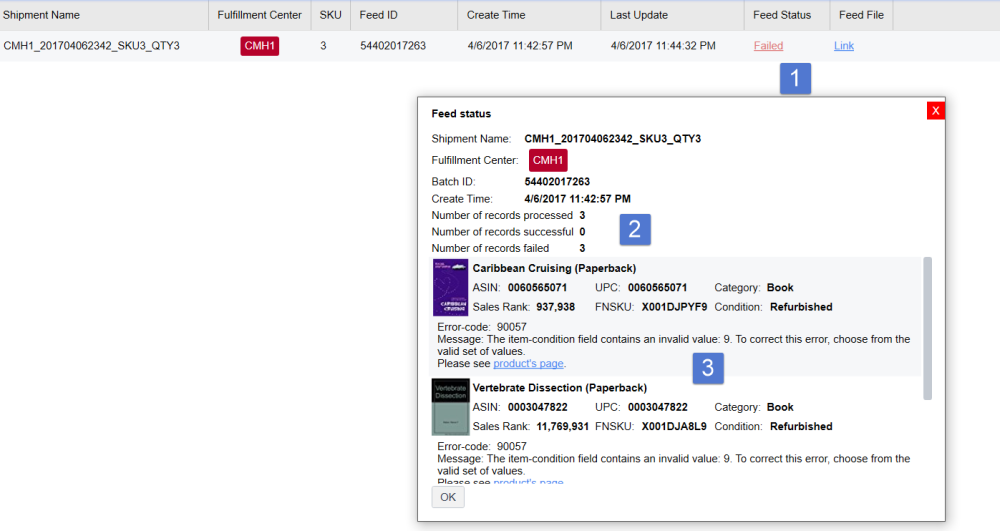1000x531 pixels.
Task: Close the Feed status dialog
Action: tap(936, 111)
